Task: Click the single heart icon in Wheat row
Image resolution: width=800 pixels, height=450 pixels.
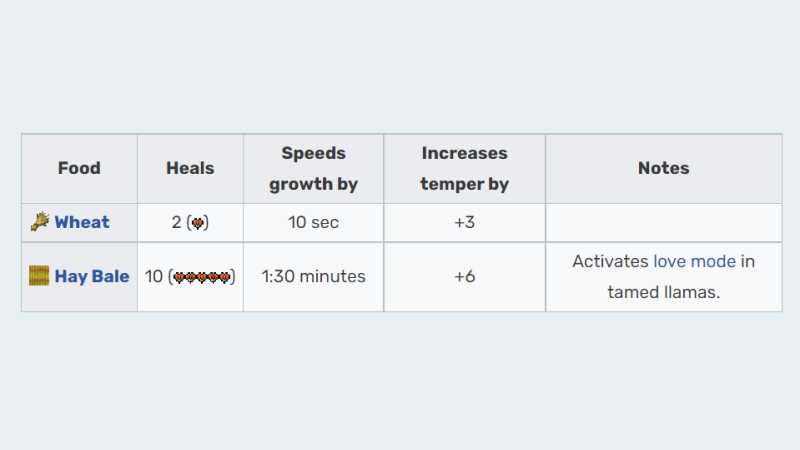Action: (198, 223)
